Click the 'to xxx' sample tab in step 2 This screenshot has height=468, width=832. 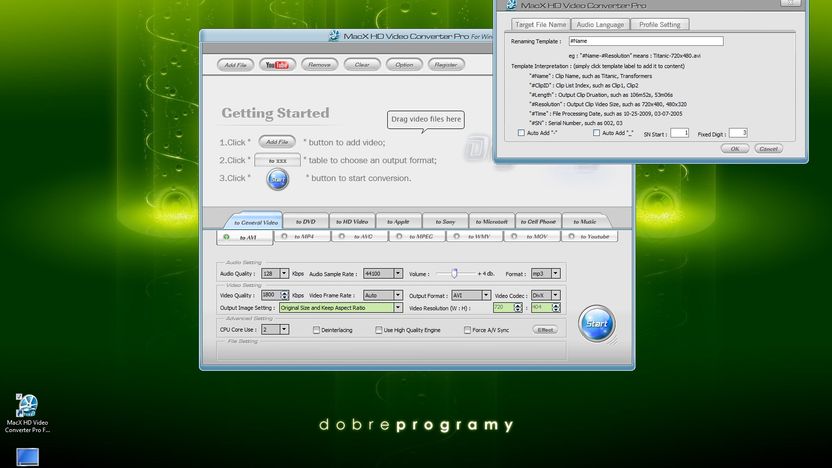pyautogui.click(x=278, y=160)
